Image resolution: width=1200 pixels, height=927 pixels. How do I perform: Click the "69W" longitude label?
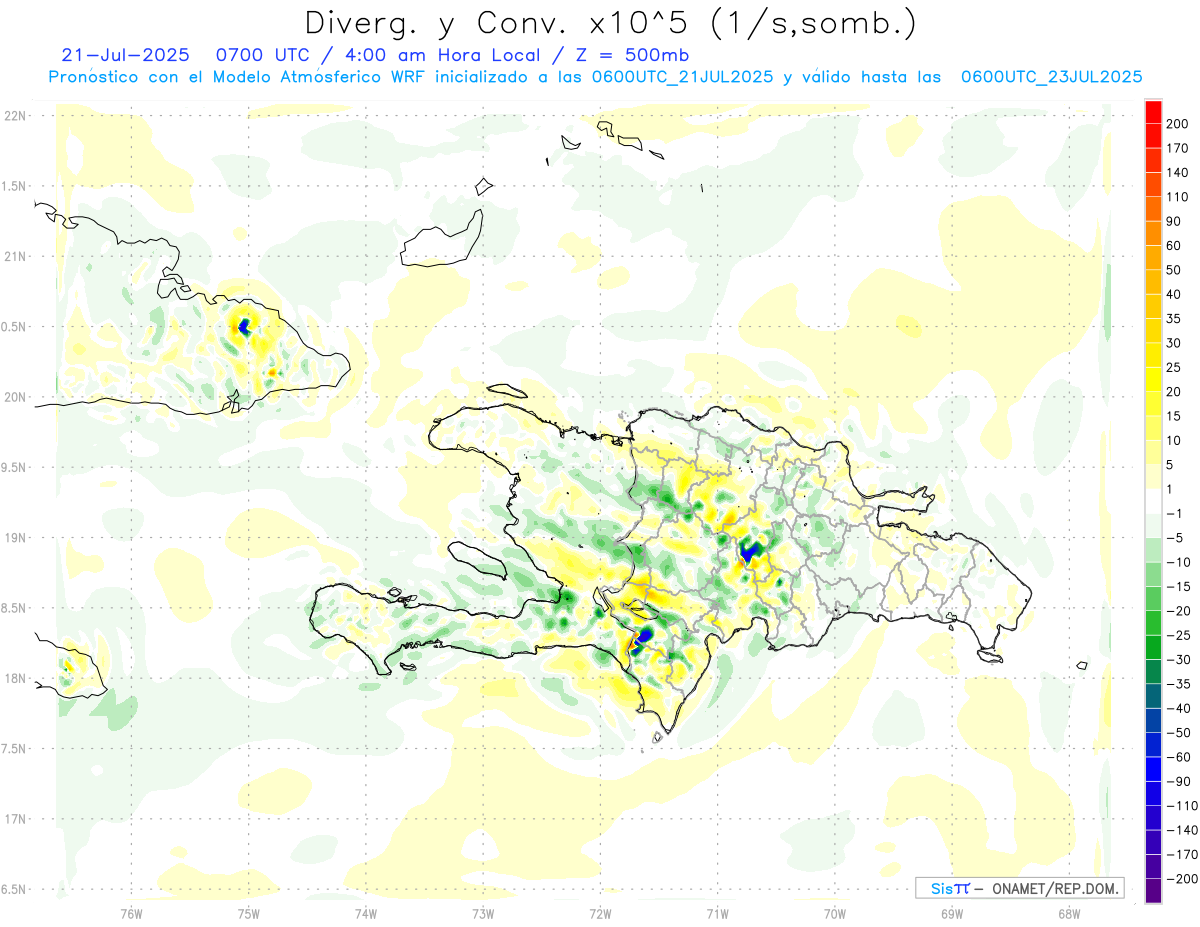(x=952, y=913)
